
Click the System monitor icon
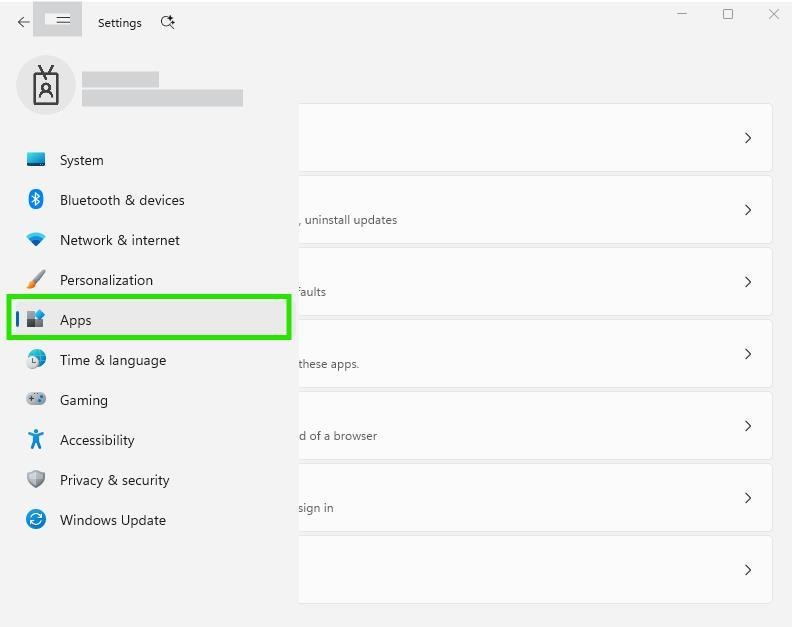coord(36,160)
